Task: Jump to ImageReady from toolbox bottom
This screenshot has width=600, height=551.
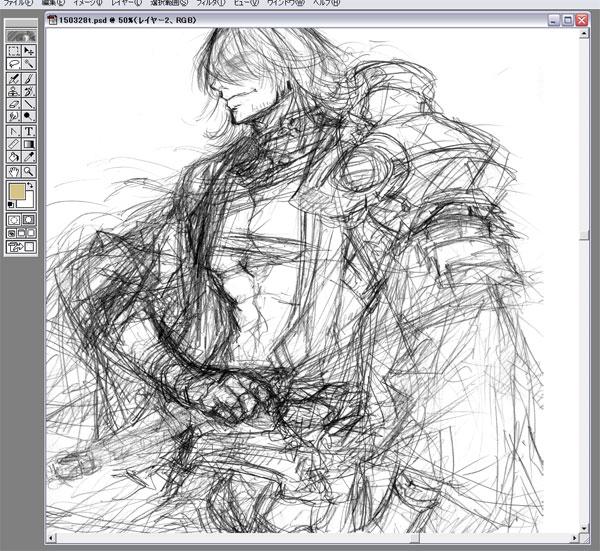Action: [21, 247]
